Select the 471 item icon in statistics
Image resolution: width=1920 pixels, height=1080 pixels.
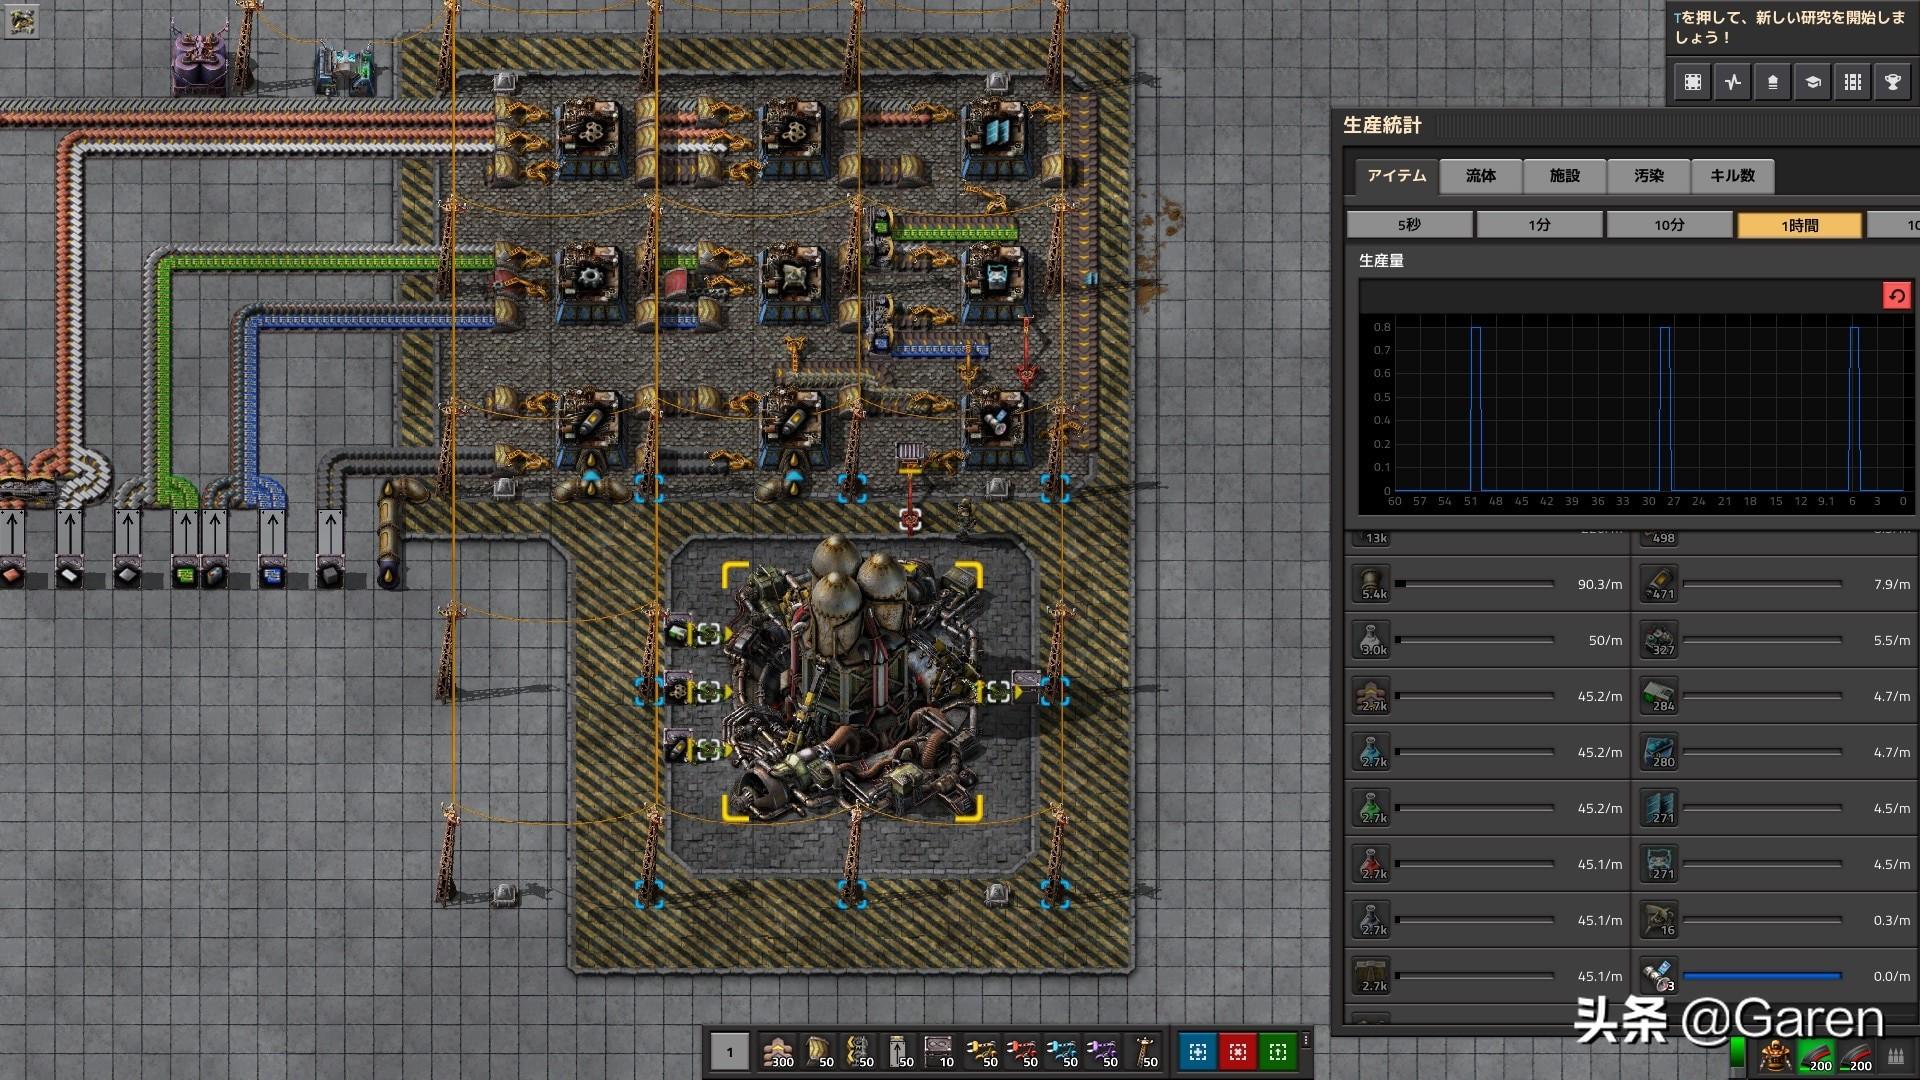[1660, 584]
